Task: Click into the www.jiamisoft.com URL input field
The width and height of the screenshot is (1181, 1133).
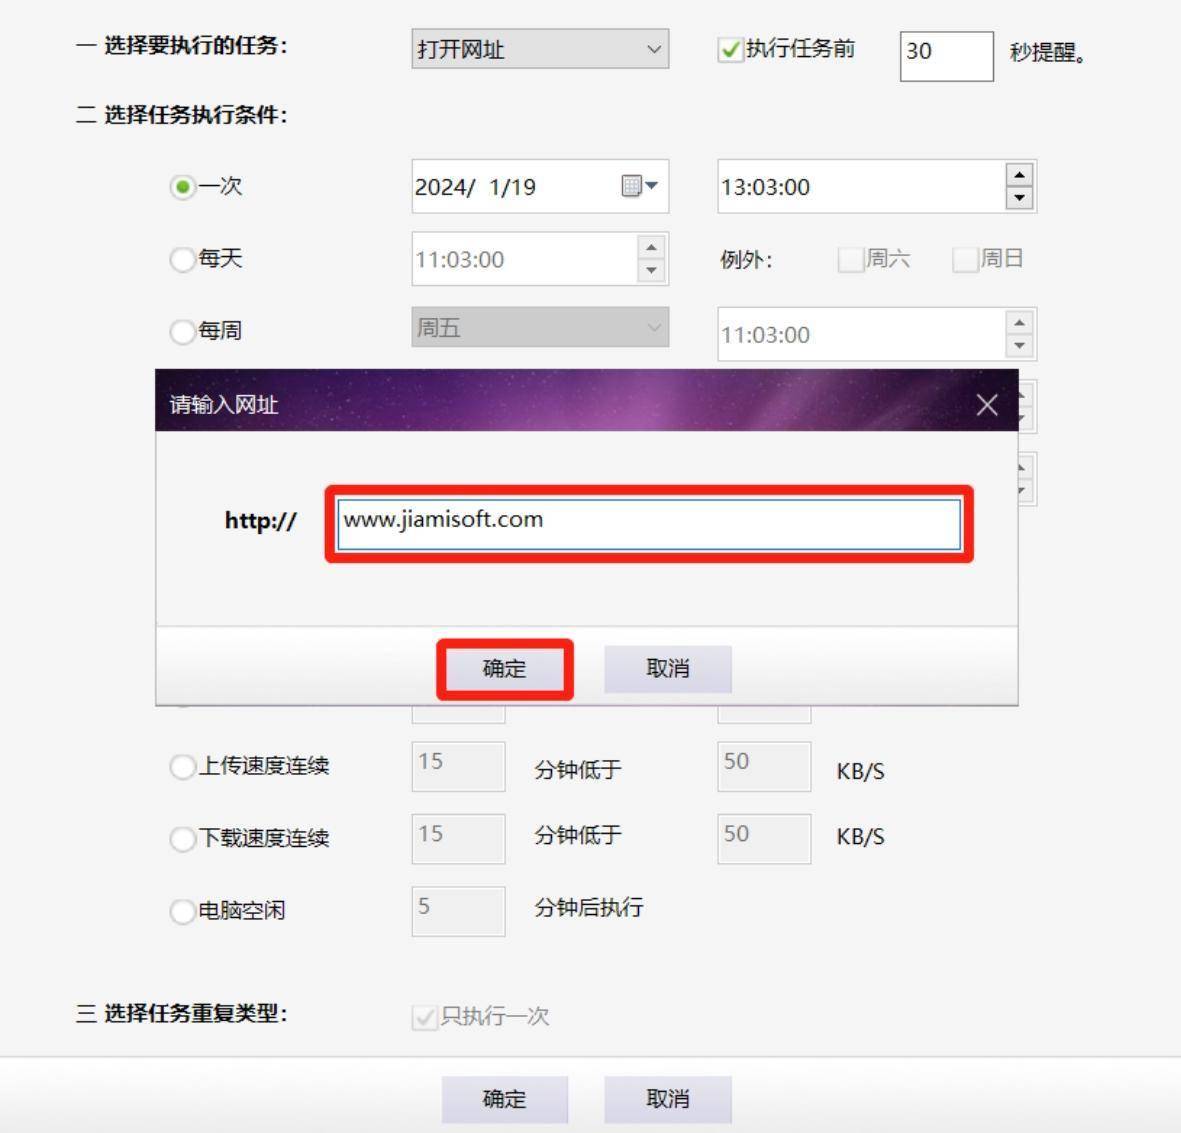Action: [648, 521]
